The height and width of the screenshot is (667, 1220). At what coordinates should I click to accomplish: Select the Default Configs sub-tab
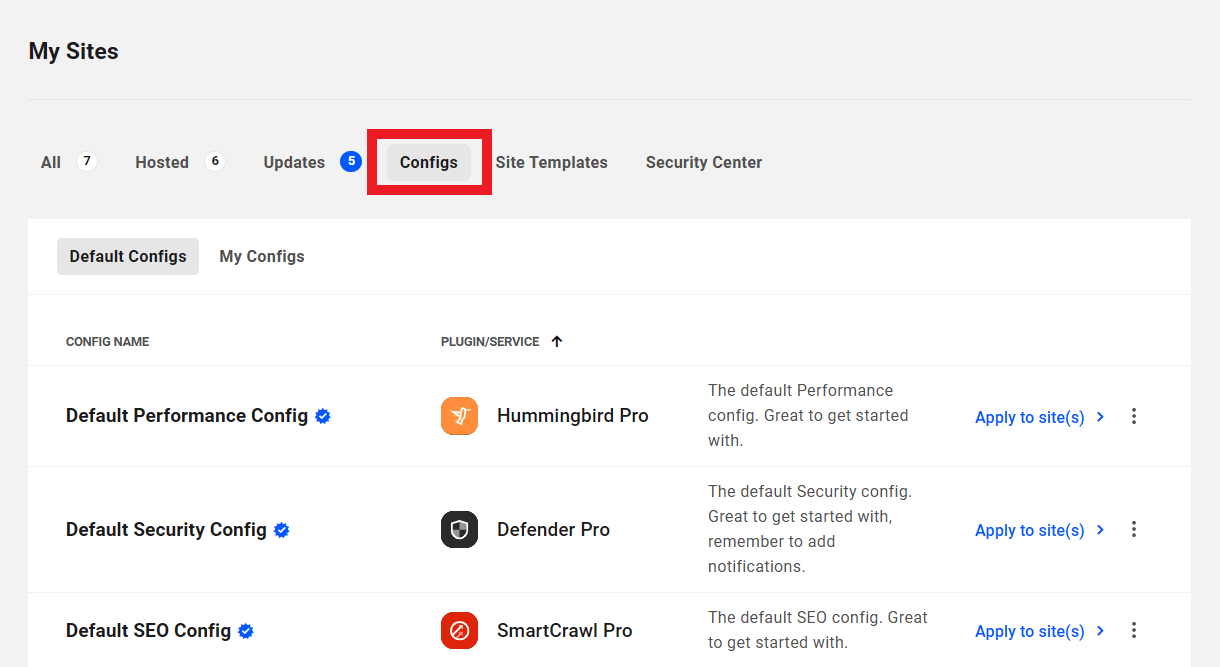point(128,256)
